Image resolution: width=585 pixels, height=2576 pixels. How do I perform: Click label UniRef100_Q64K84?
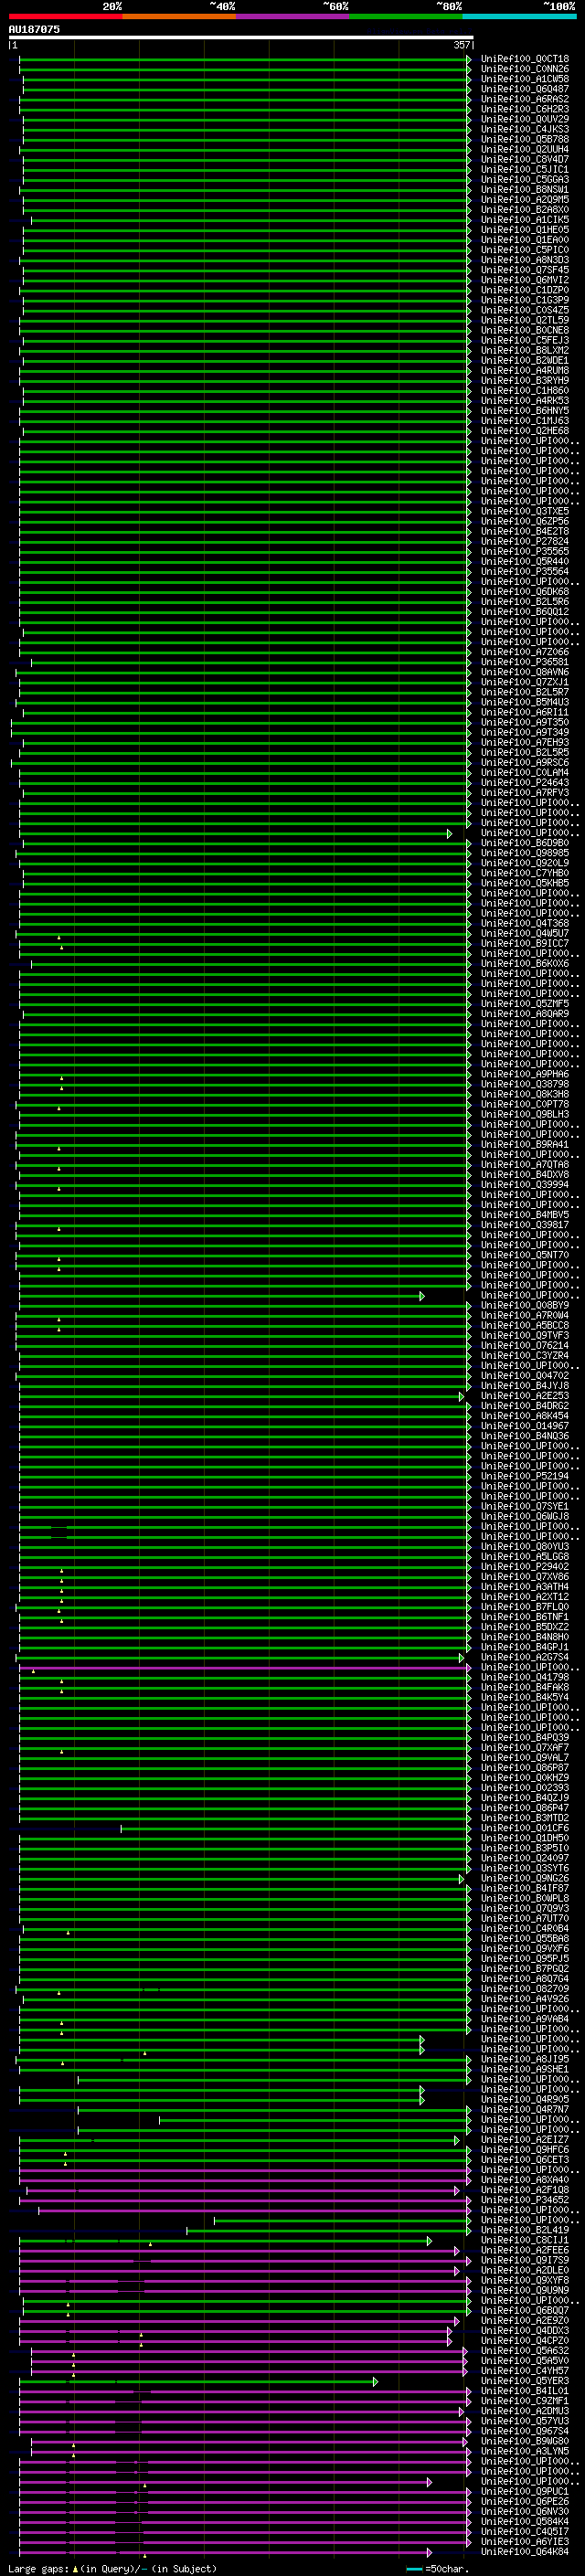[x=525, y=2551]
